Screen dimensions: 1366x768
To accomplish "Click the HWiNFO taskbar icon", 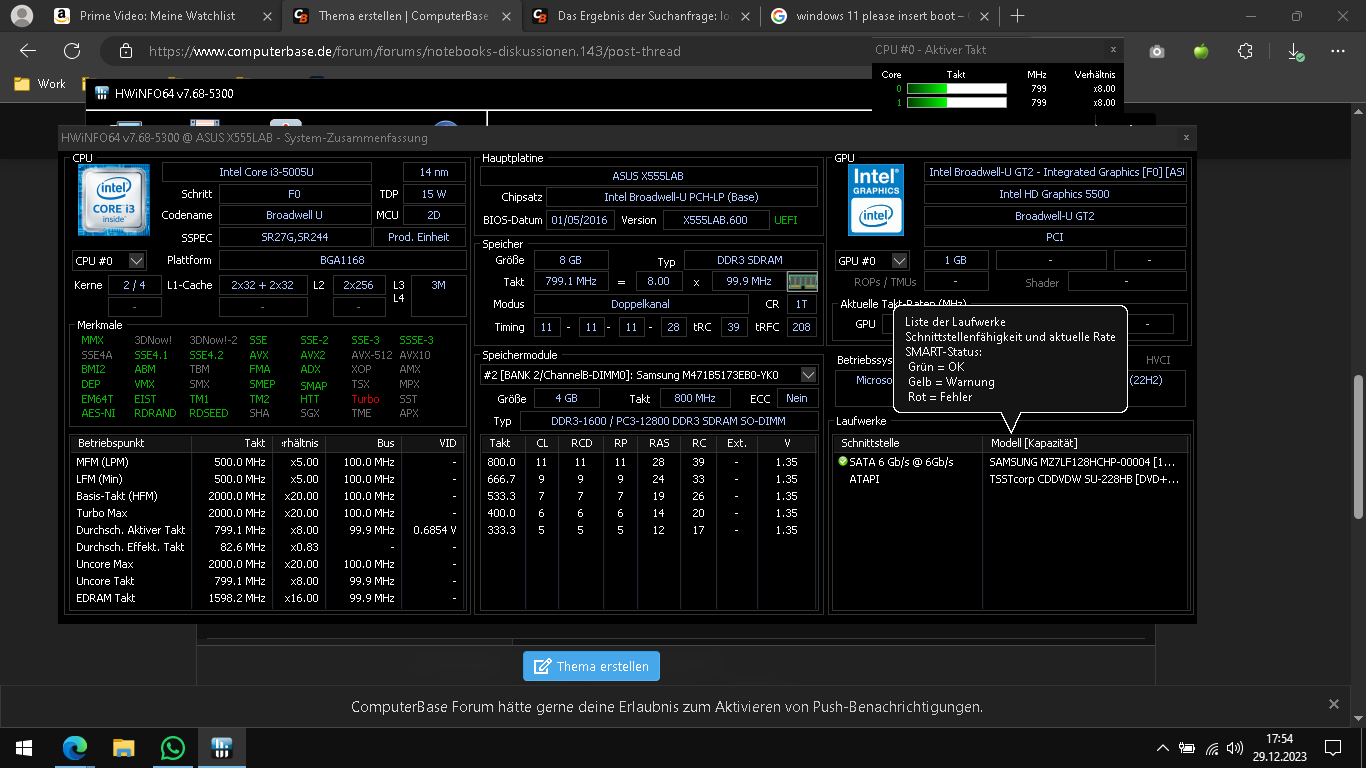I will (x=221, y=747).
